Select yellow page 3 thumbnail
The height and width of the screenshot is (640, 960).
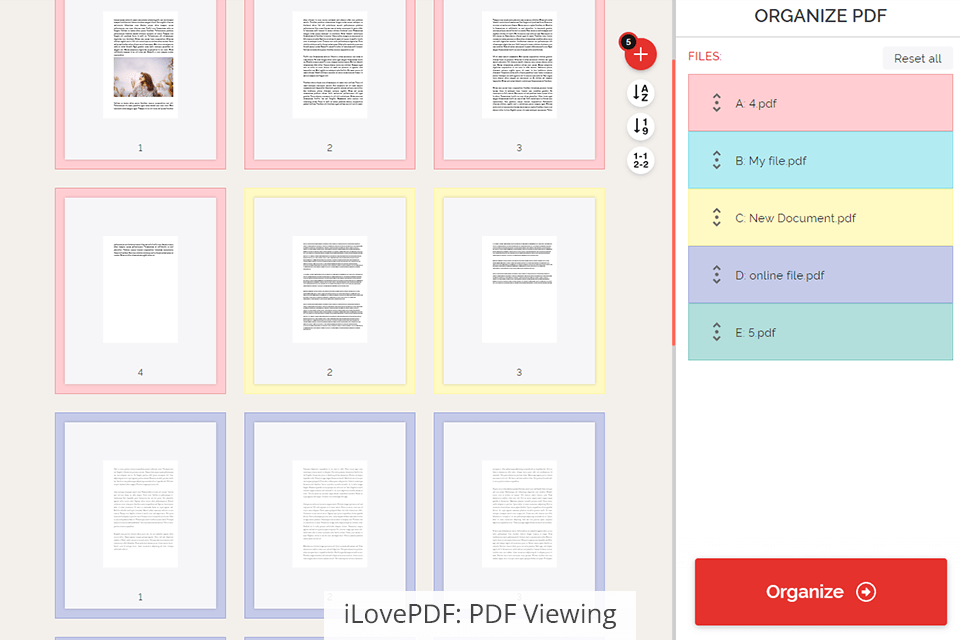point(519,291)
